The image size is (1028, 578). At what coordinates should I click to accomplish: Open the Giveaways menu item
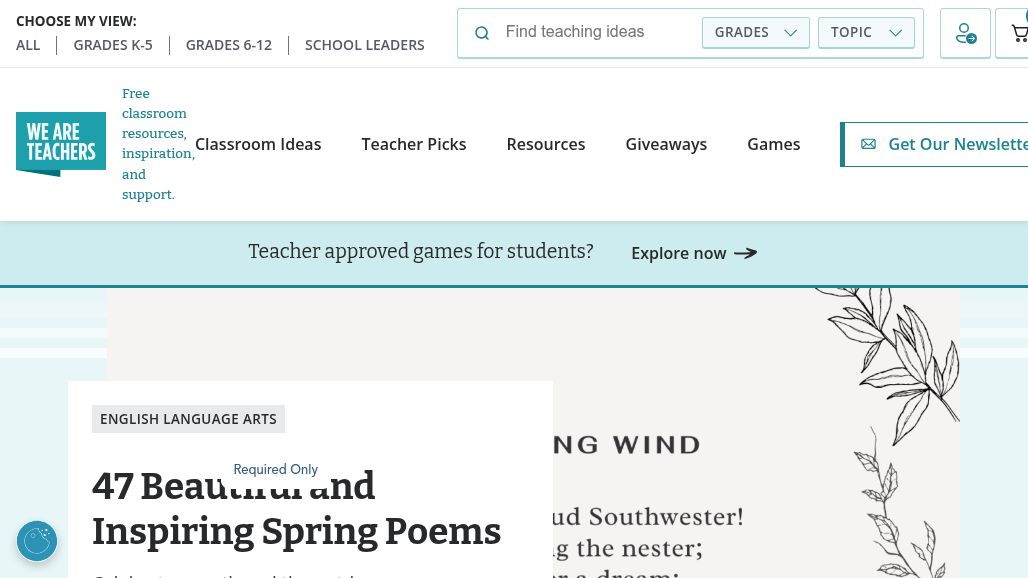click(x=666, y=144)
